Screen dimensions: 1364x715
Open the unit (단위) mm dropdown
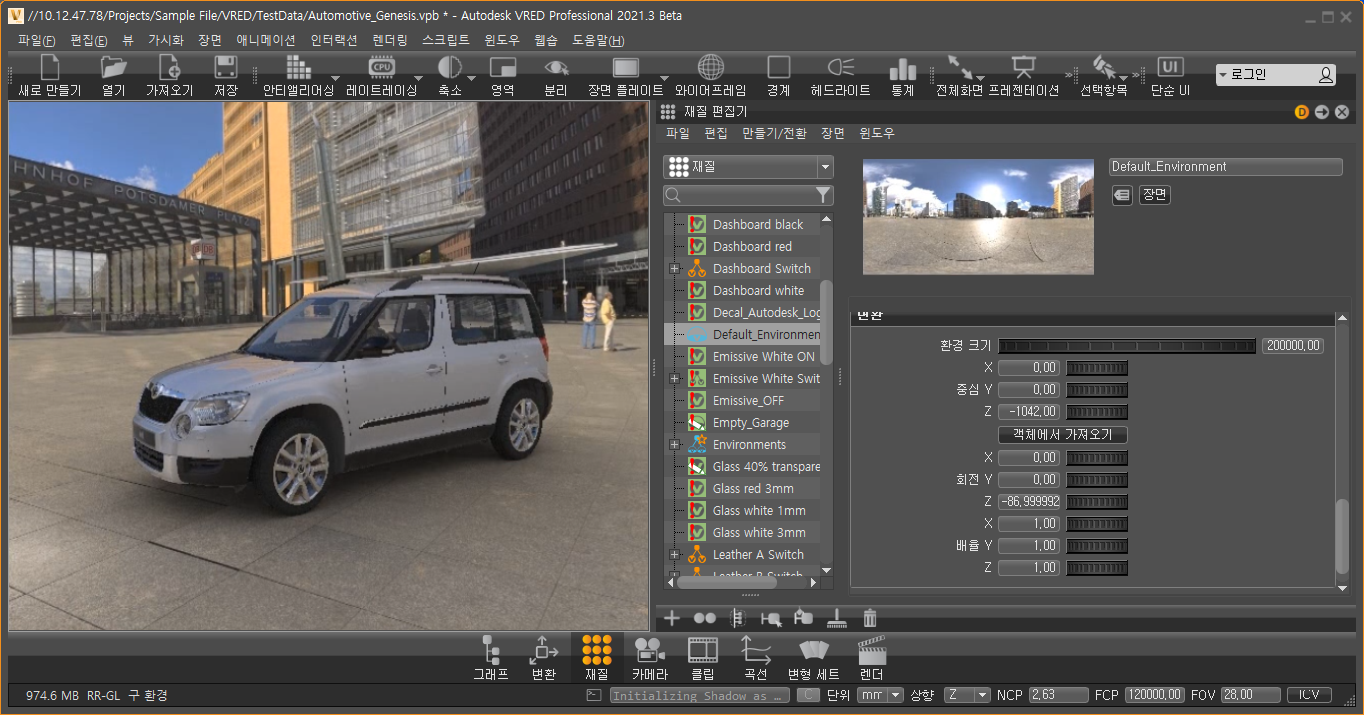[x=880, y=695]
